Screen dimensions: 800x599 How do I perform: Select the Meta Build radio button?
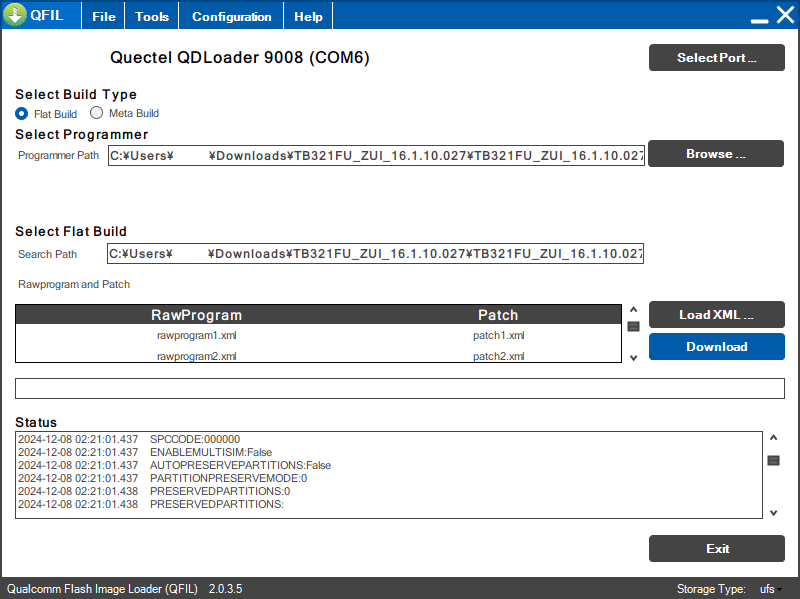click(x=96, y=113)
